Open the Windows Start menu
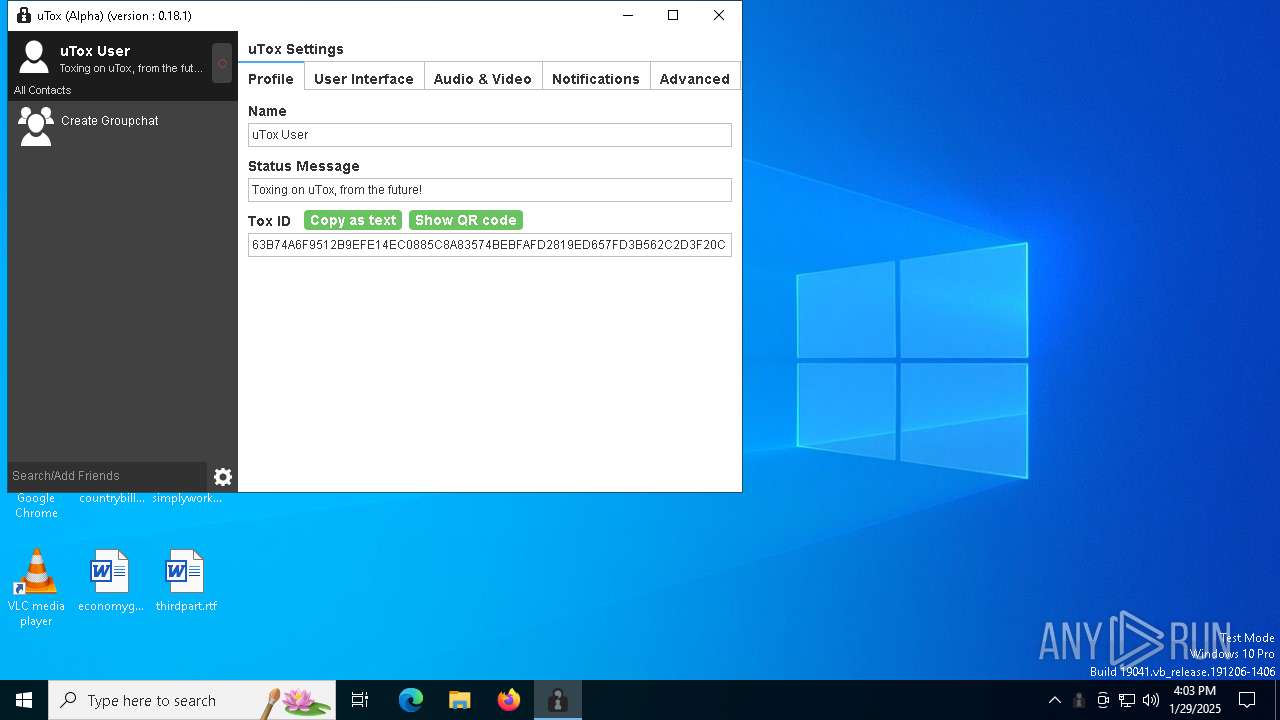Screen dimensions: 1280x720 24,700
